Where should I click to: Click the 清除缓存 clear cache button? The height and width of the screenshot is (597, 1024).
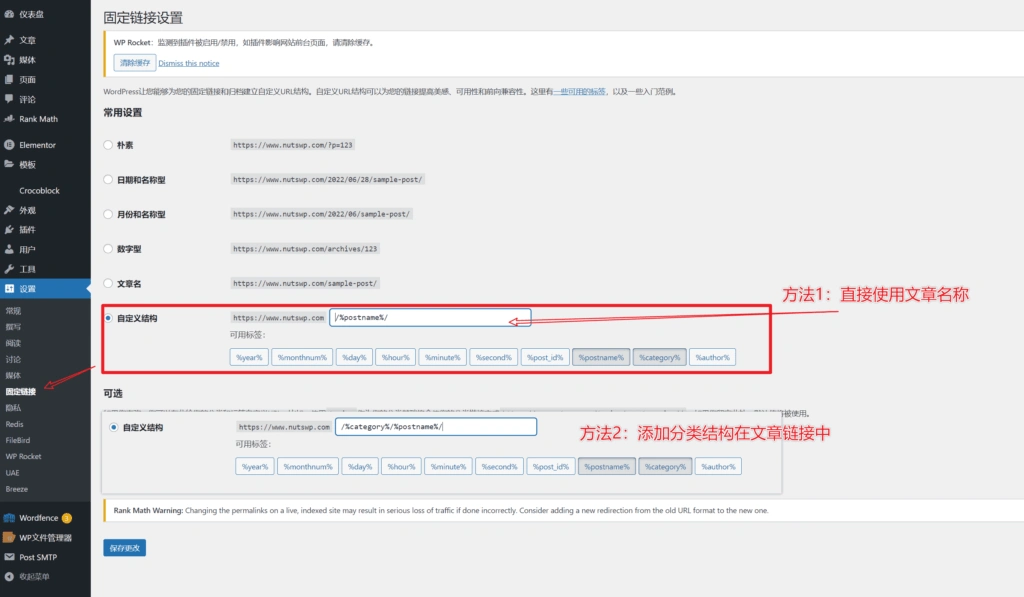pyautogui.click(x=133, y=63)
